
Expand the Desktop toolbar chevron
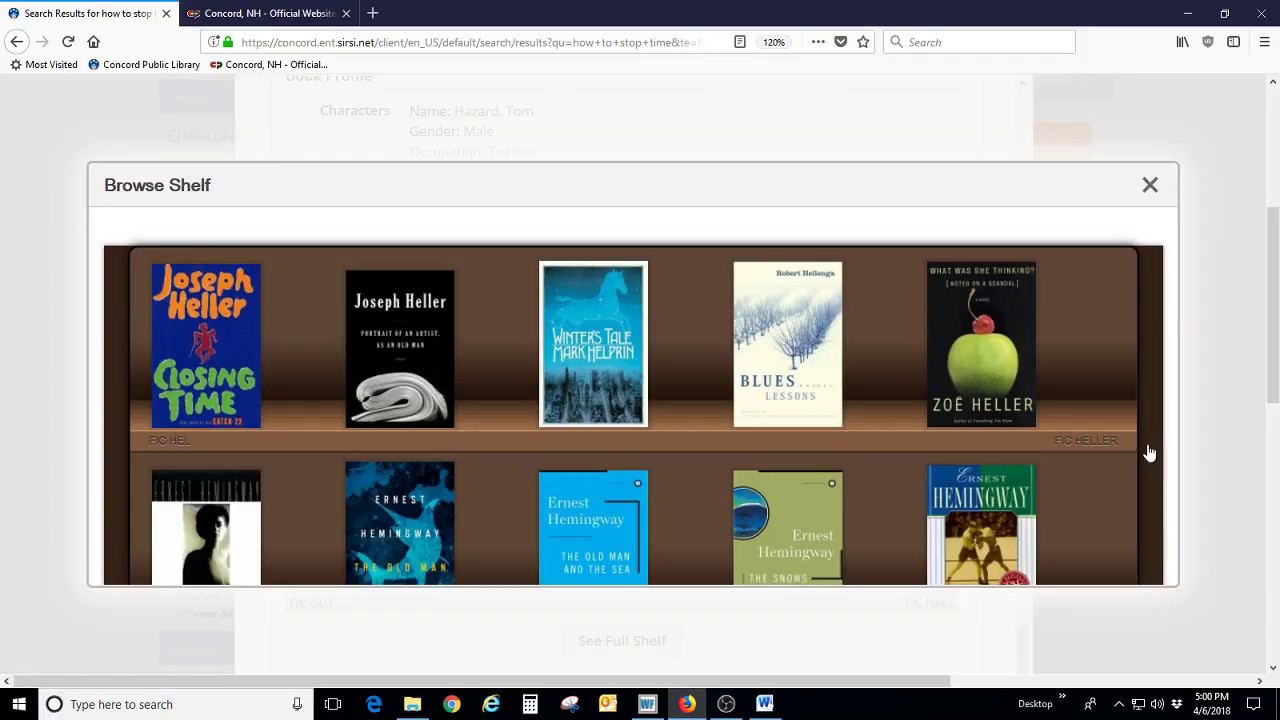[1062, 697]
